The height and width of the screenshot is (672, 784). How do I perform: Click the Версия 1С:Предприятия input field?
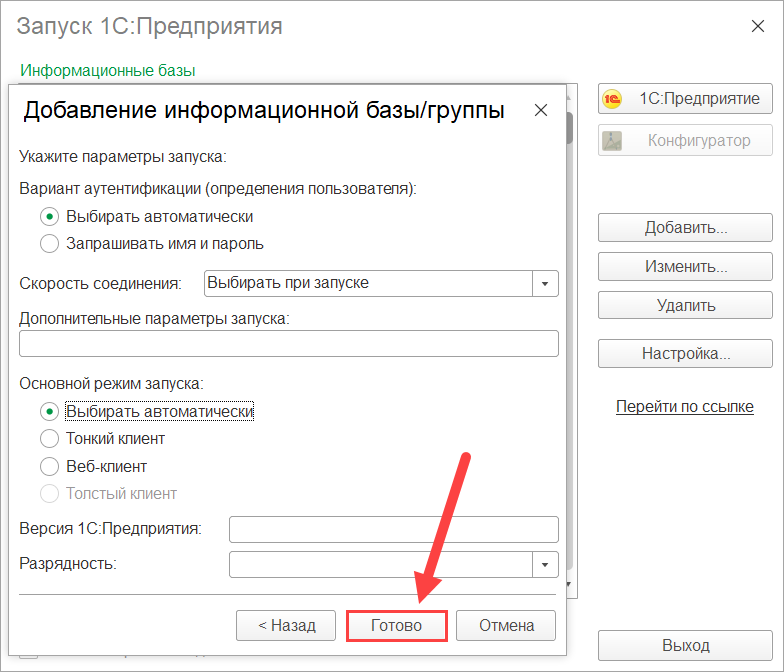(394, 530)
